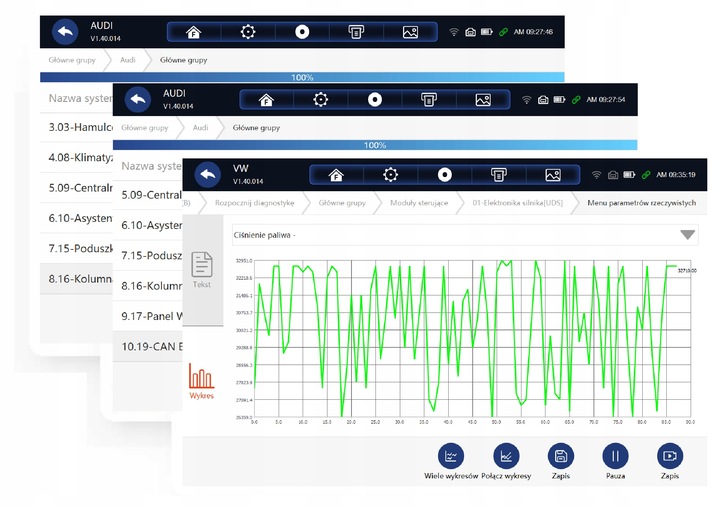Go to Rozpocznij diagnostykę breadcrumb

click(254, 203)
